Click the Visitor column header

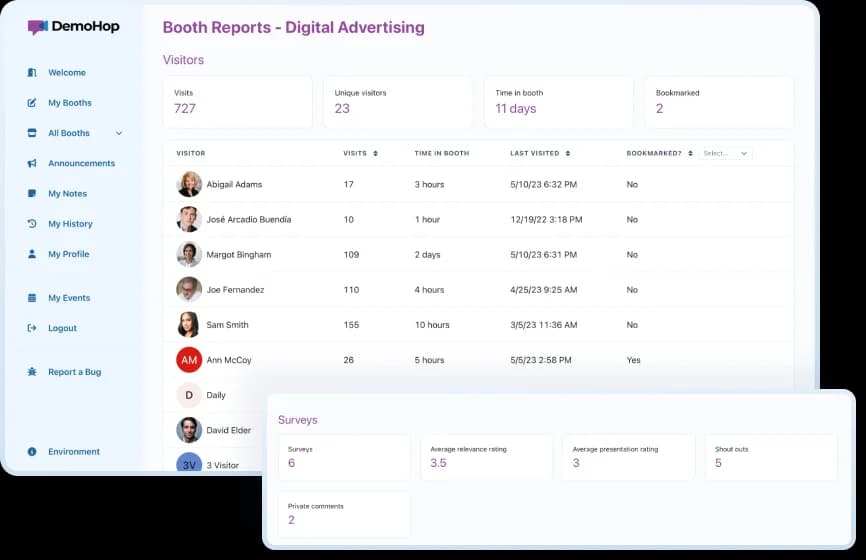click(191, 153)
